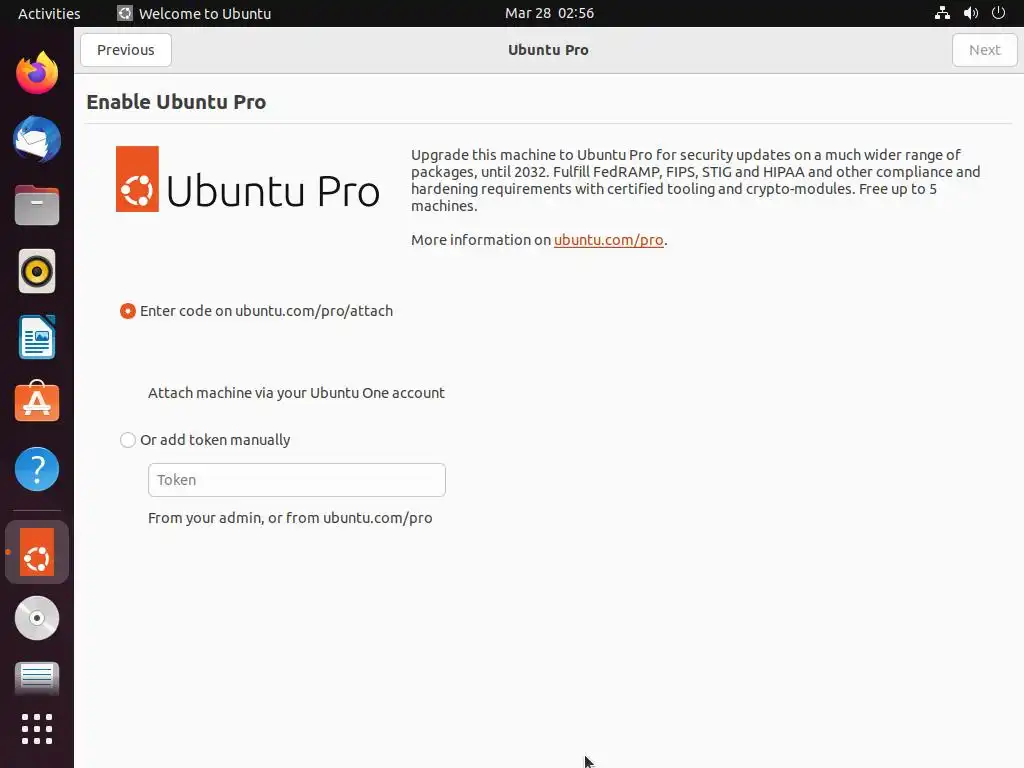The width and height of the screenshot is (1024, 768).
Task: Select Or add token manually option
Action: [128, 440]
